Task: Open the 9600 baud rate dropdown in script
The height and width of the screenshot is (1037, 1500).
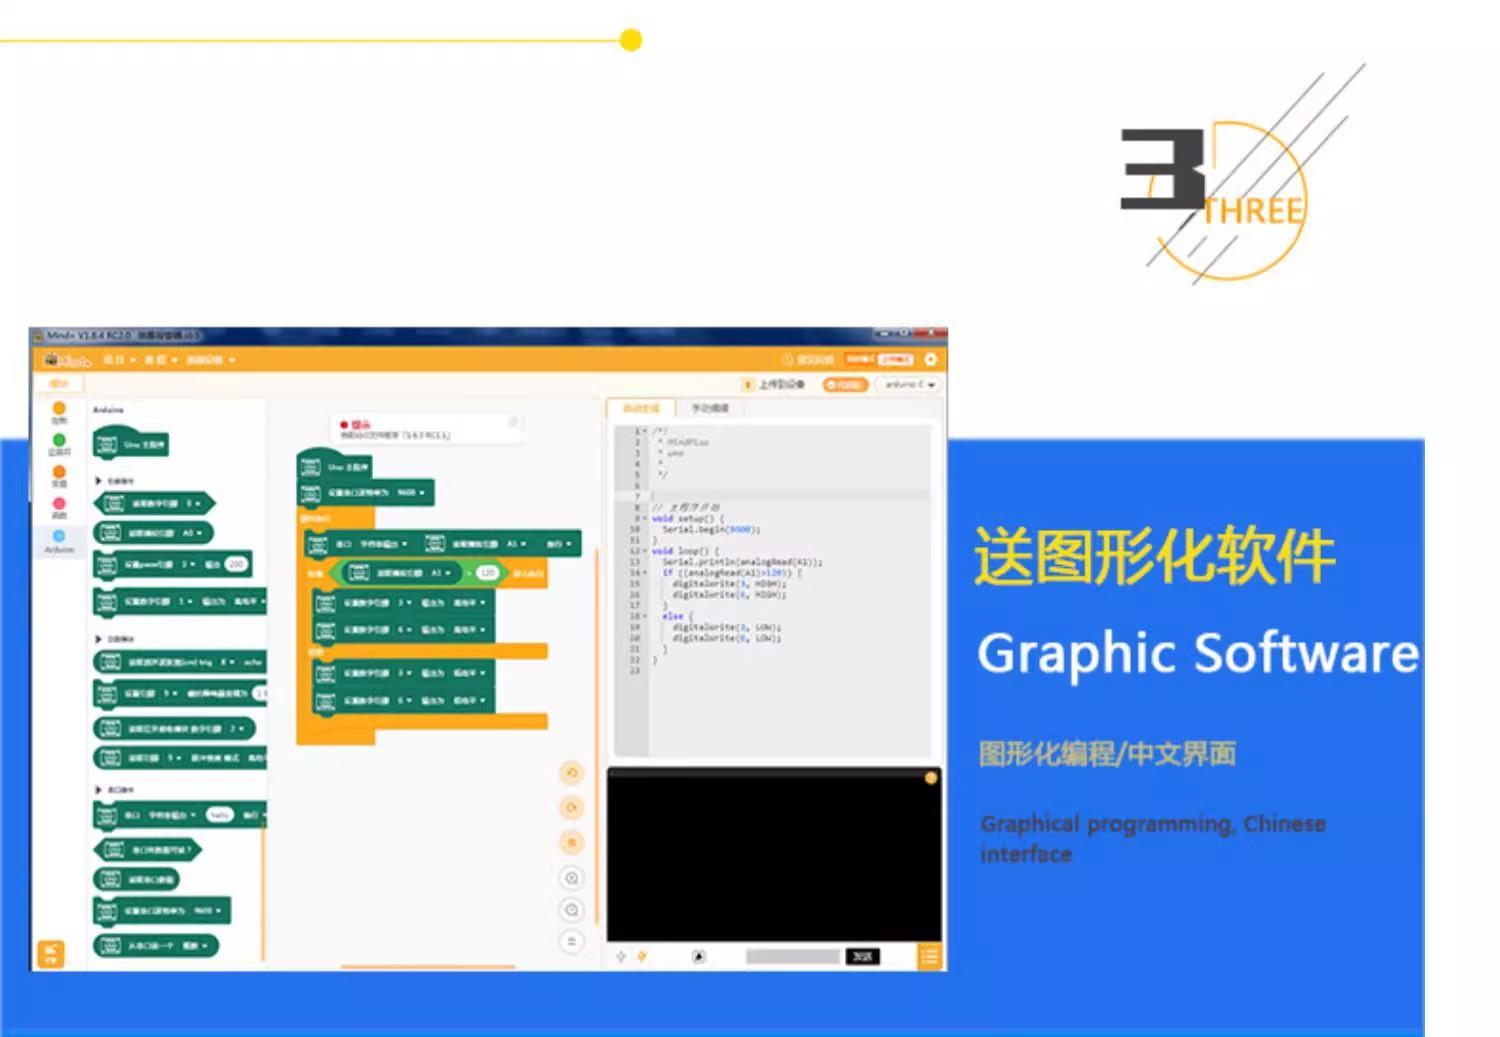Action: [x=411, y=493]
